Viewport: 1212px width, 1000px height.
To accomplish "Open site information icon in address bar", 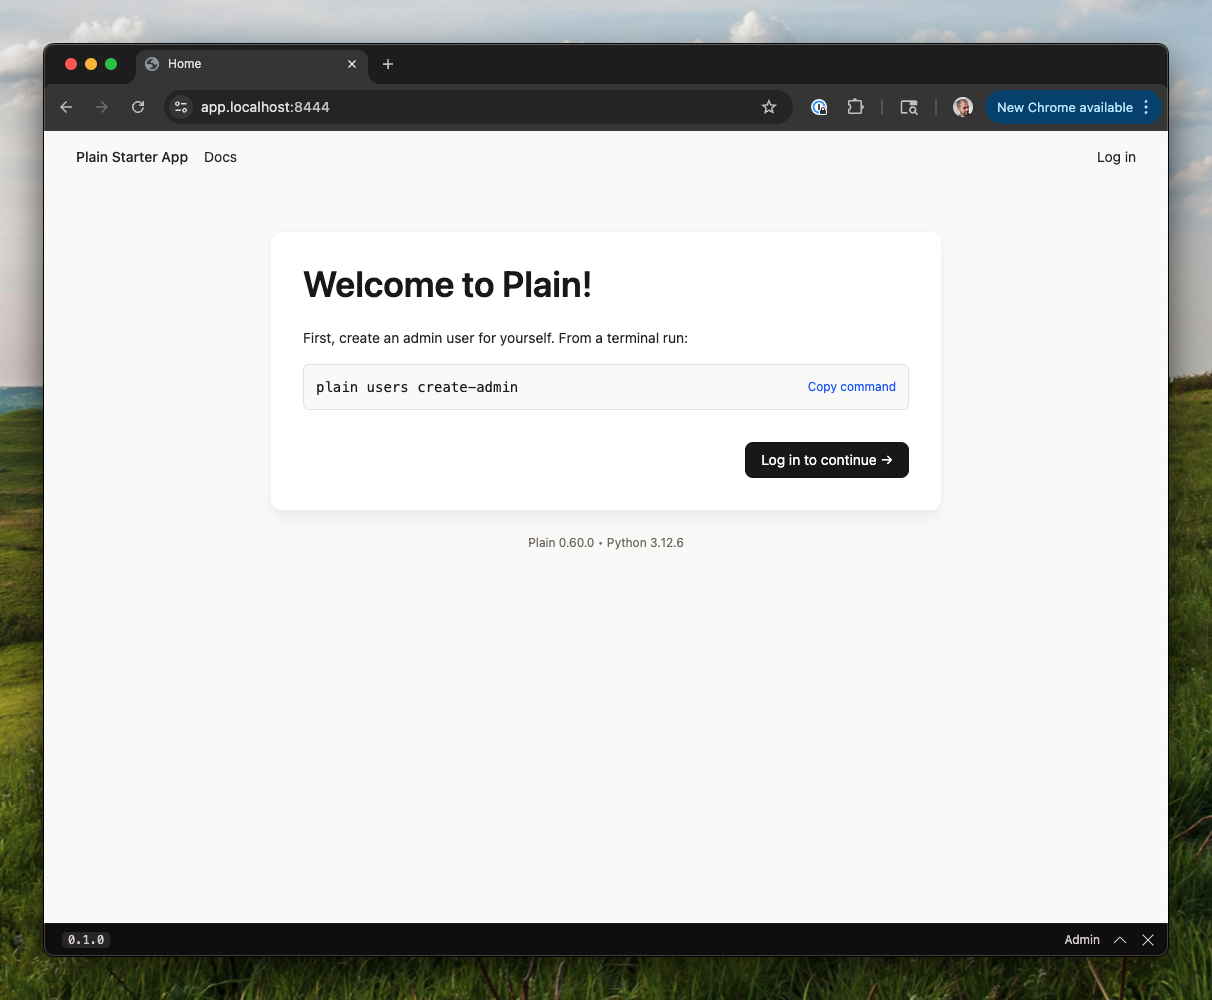I will pyautogui.click(x=181, y=107).
